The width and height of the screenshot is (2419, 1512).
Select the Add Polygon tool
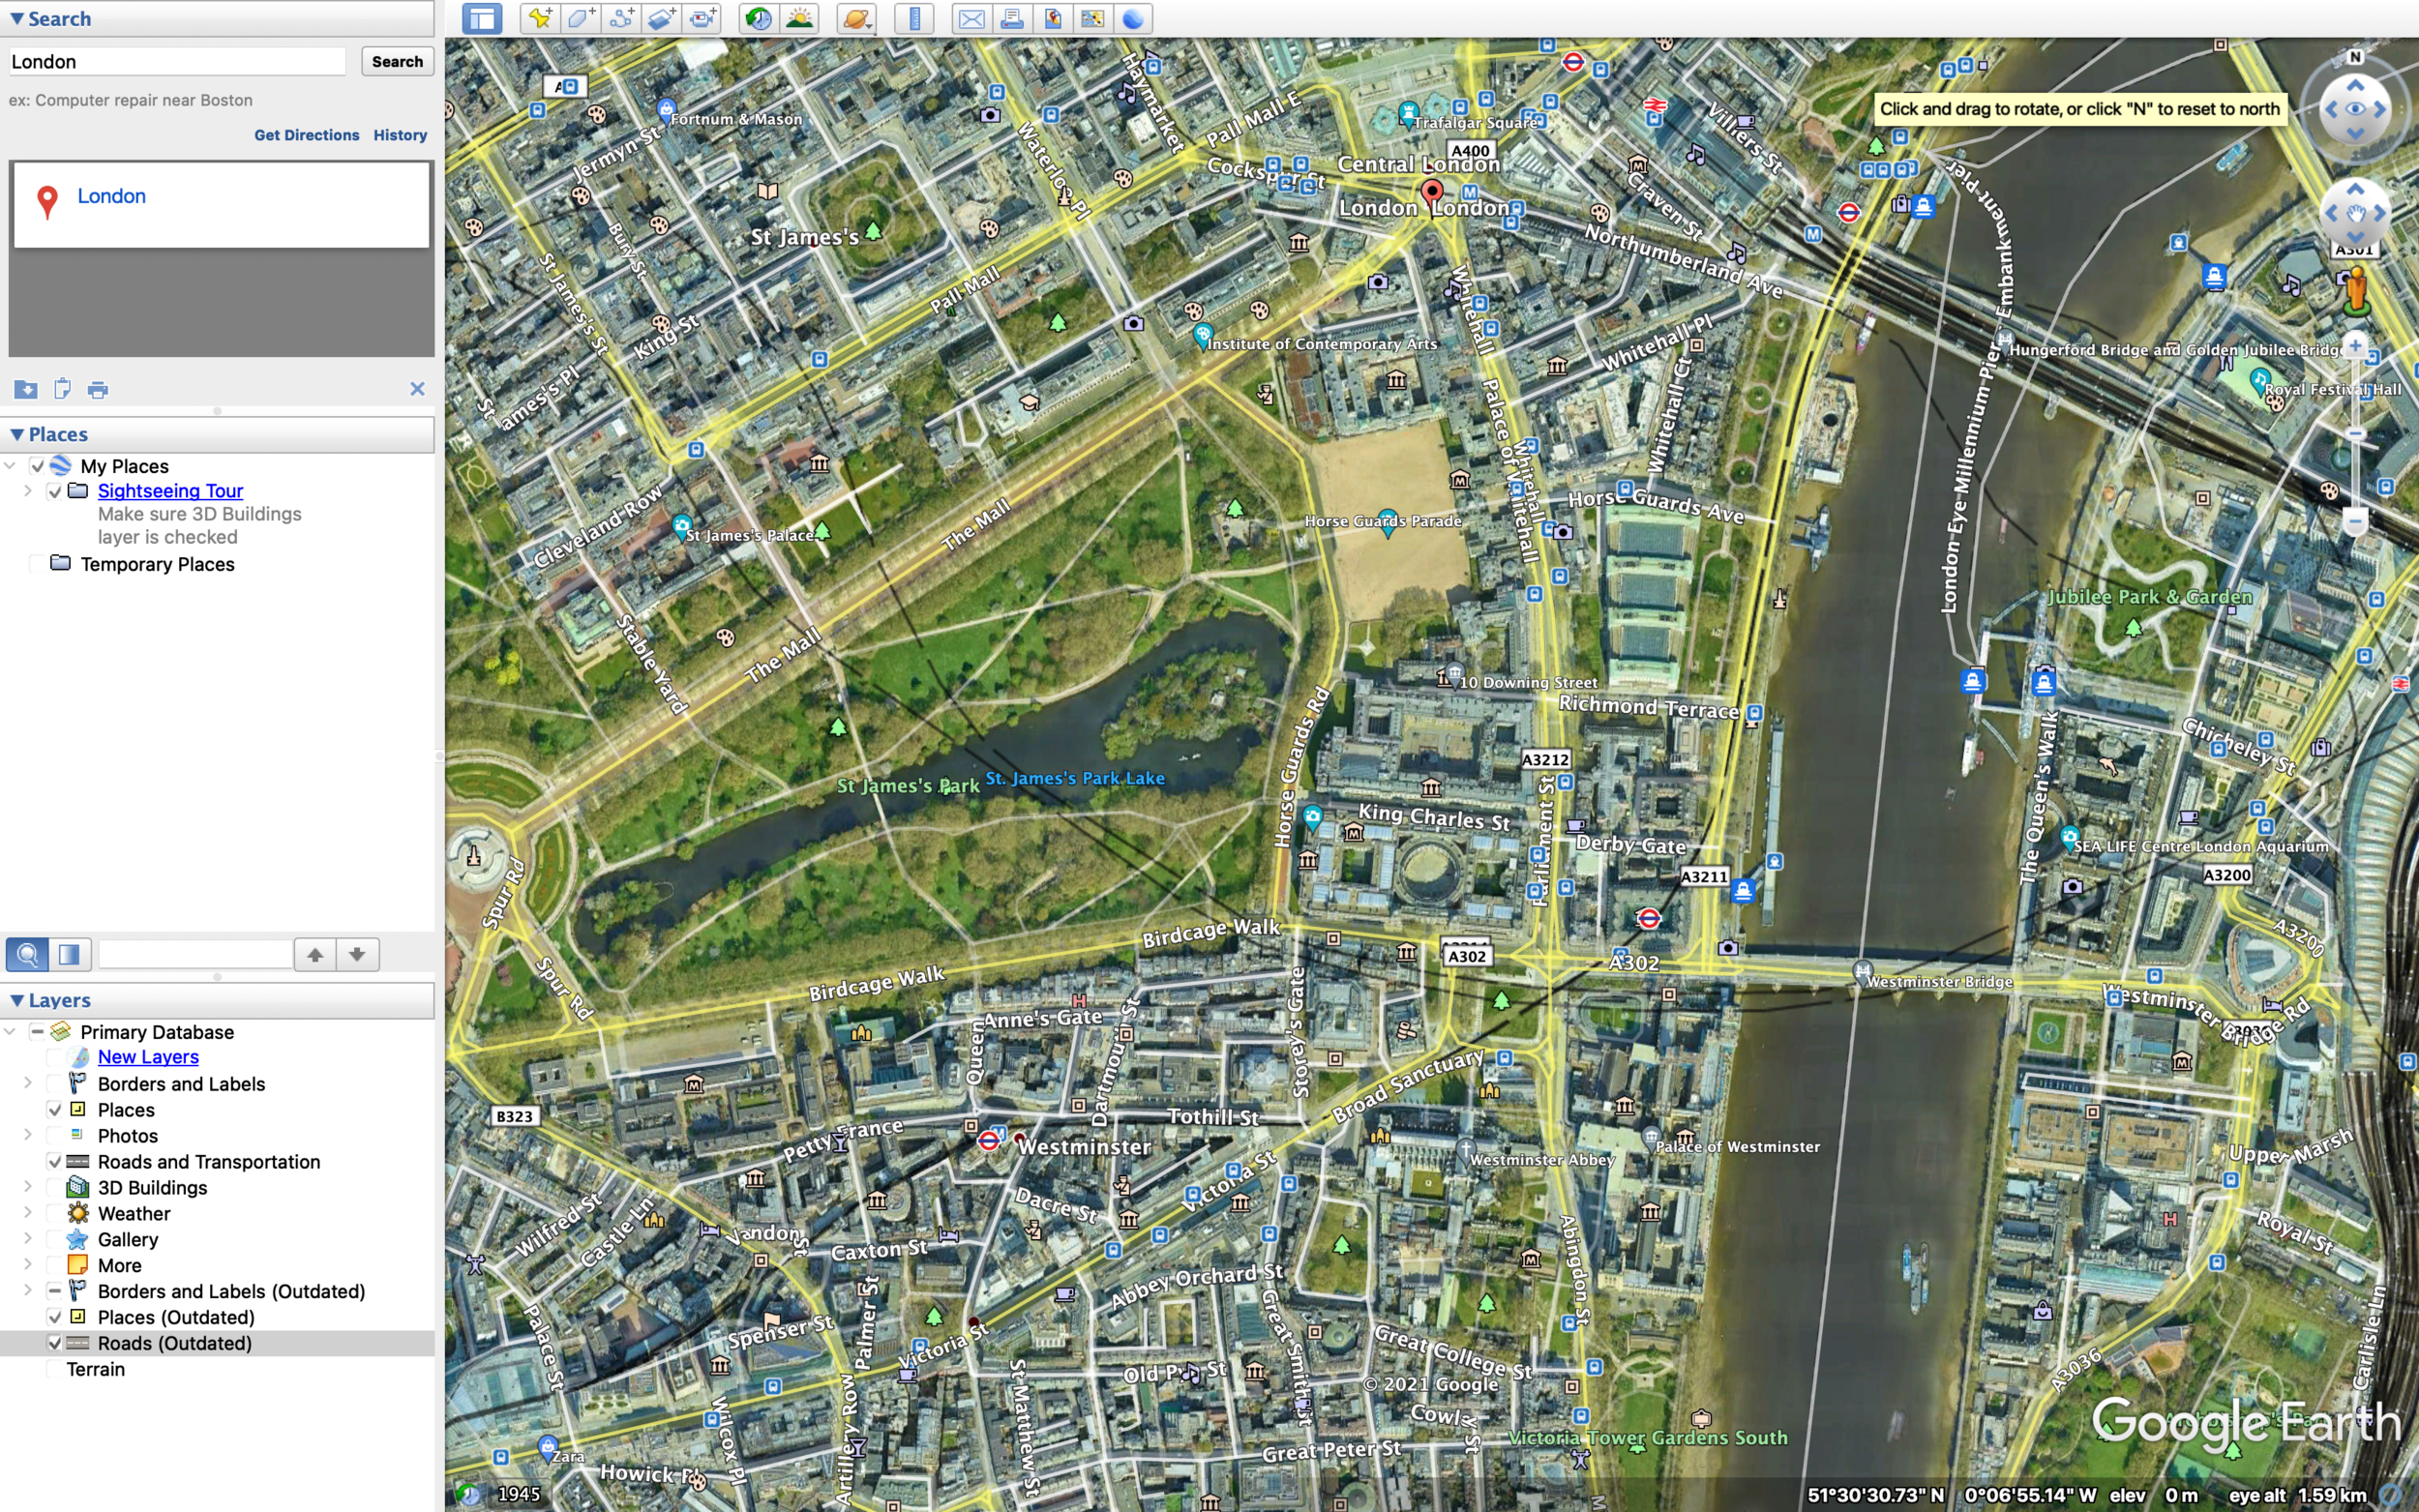[581, 18]
